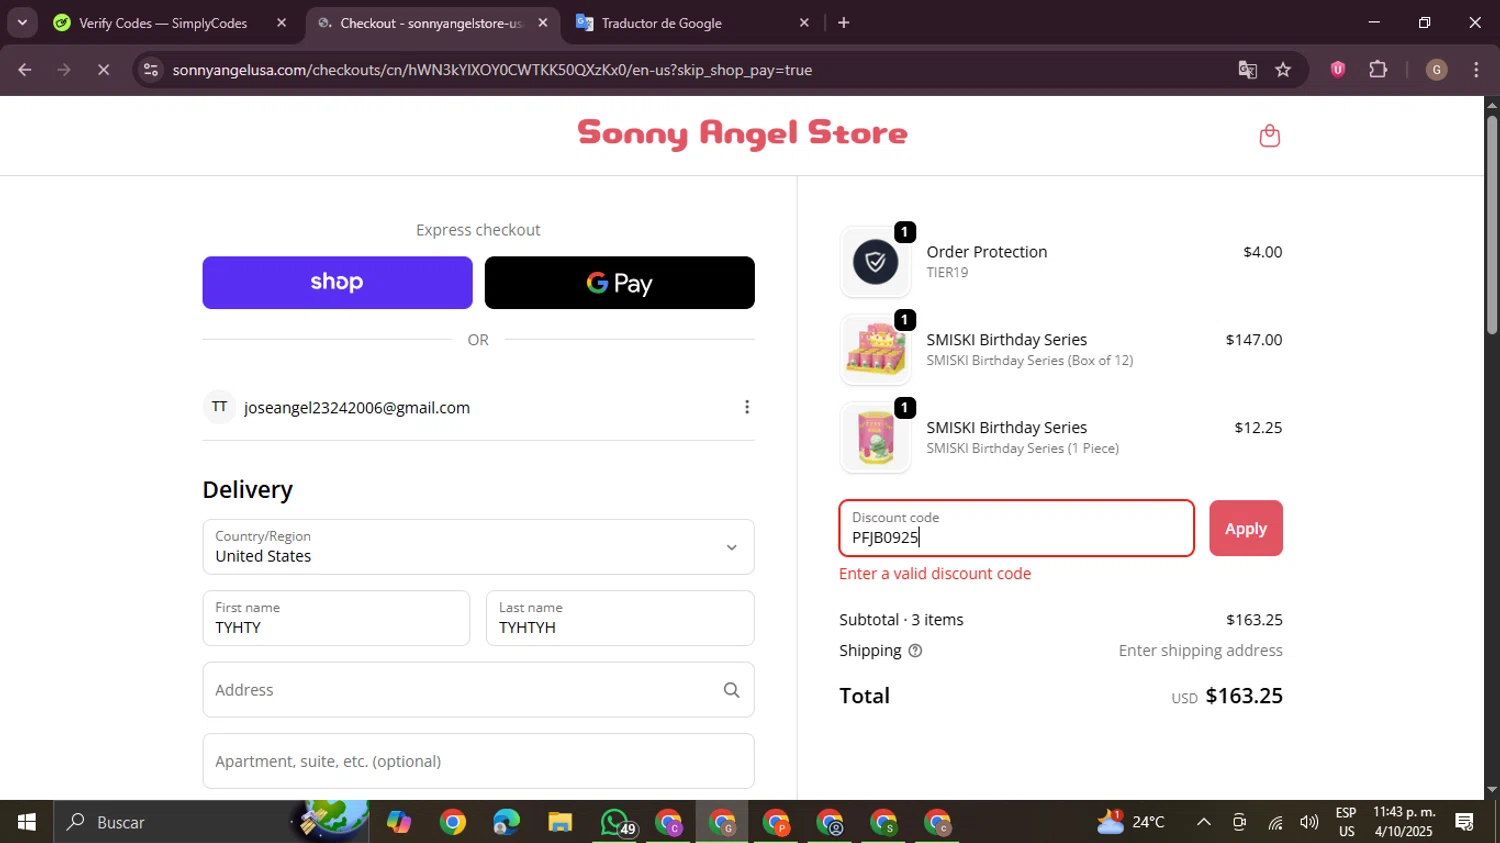Screen dimensions: 1500x843
Task: Show hidden system tray icons
Action: 1204,822
